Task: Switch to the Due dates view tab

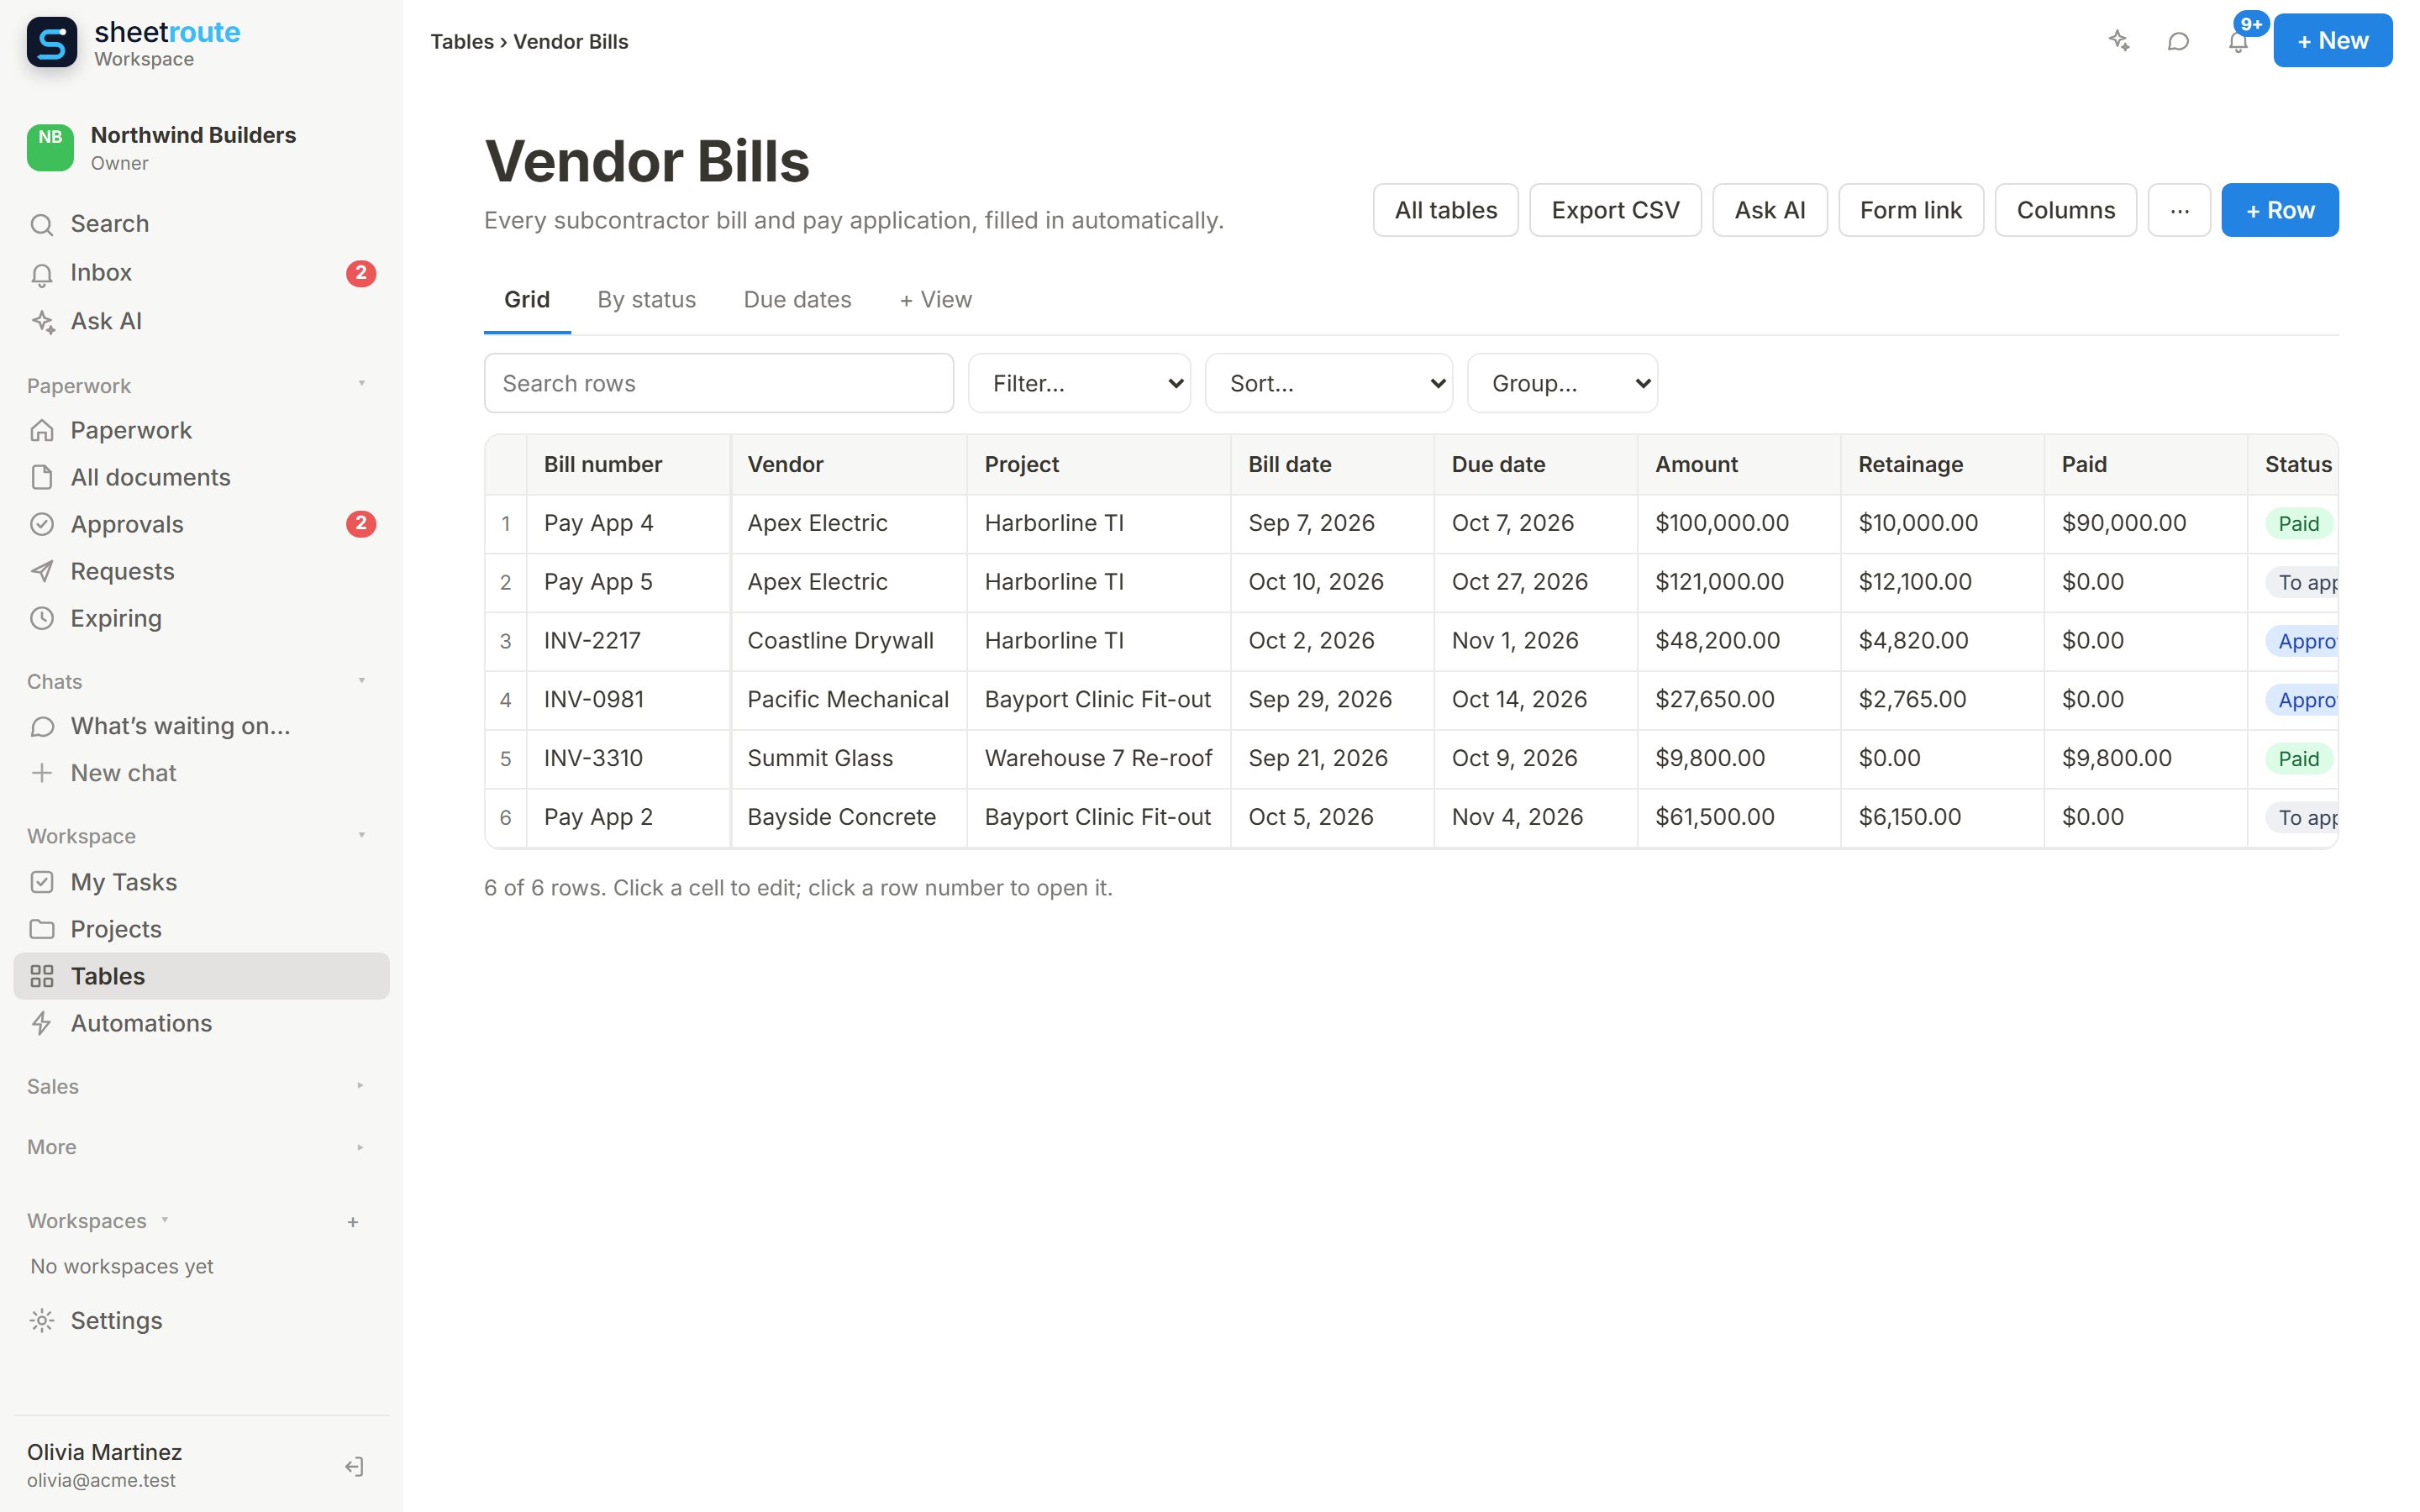Action: click(797, 300)
